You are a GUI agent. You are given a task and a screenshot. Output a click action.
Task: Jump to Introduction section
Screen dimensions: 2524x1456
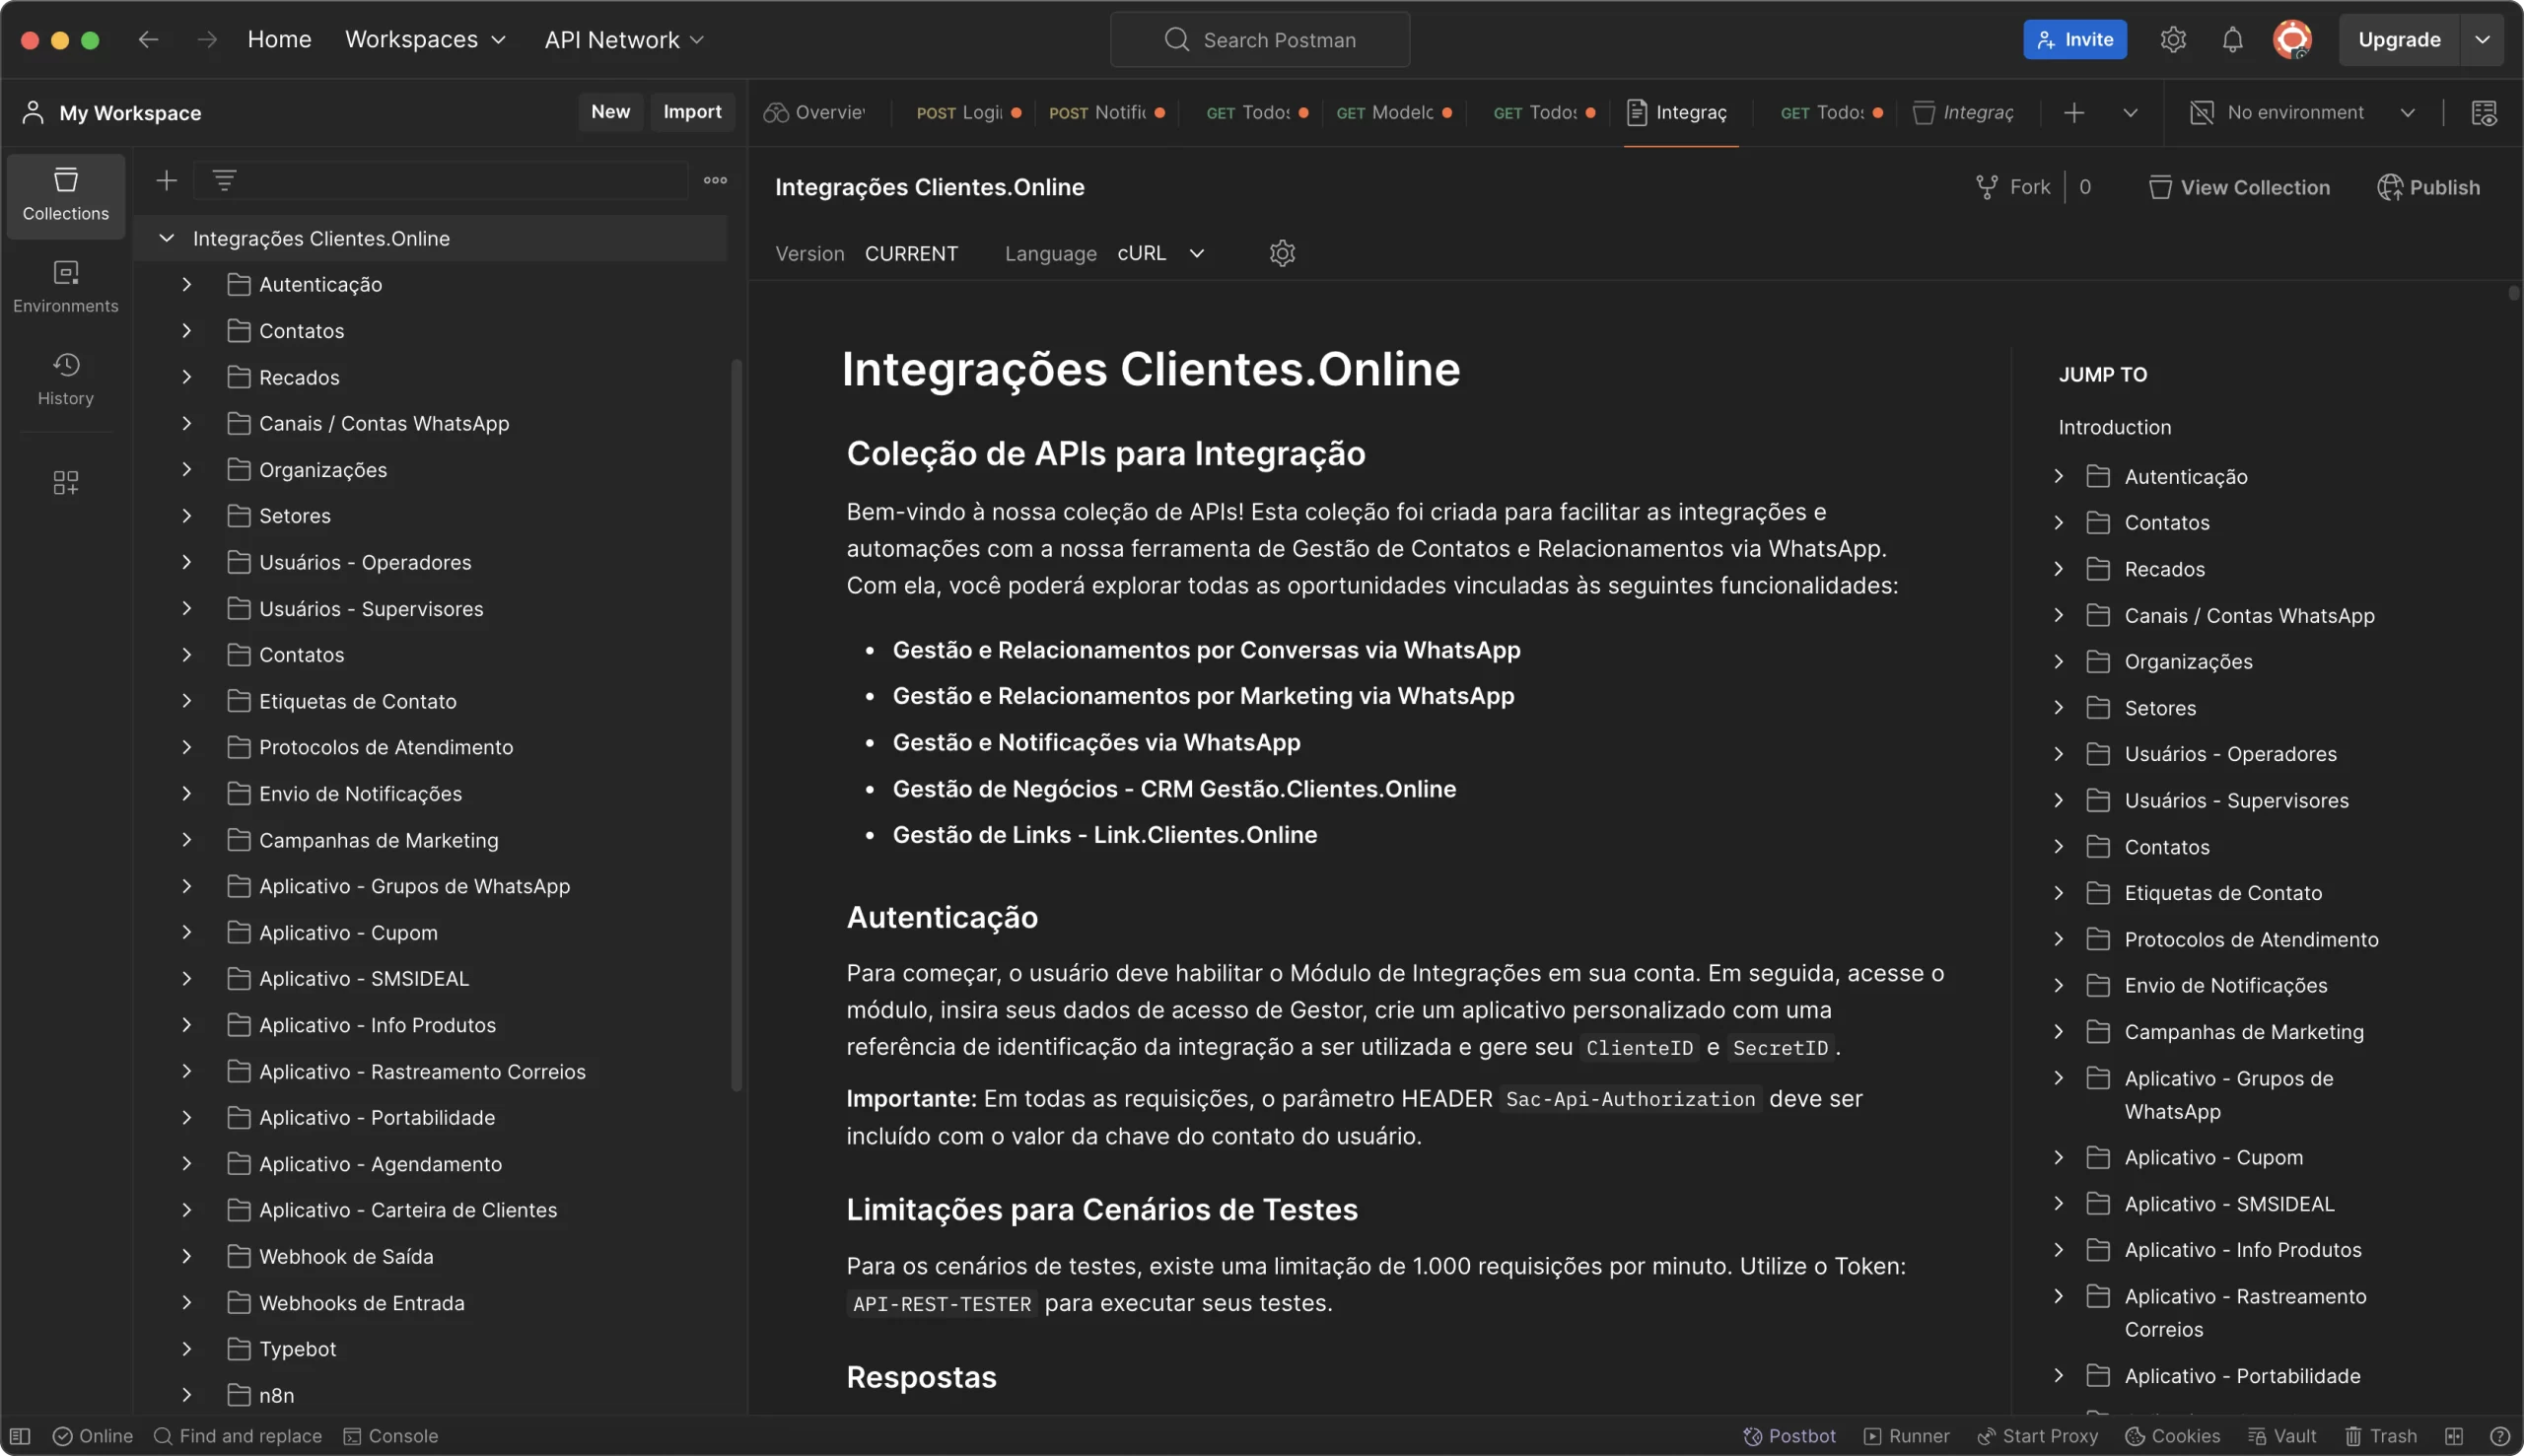tap(2114, 427)
